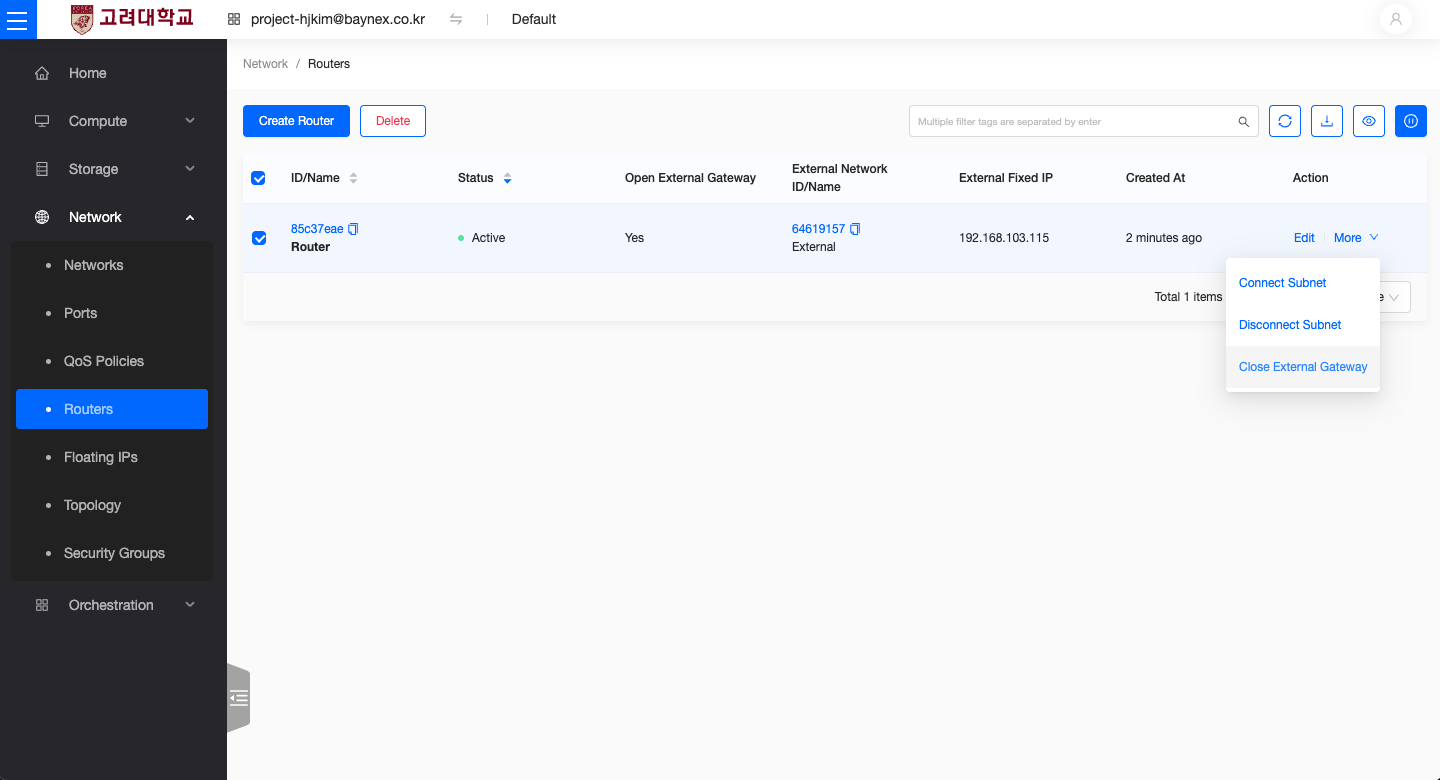Click the switch project arrows icon
Viewport: 1440px width, 780px height.
[x=456, y=19]
